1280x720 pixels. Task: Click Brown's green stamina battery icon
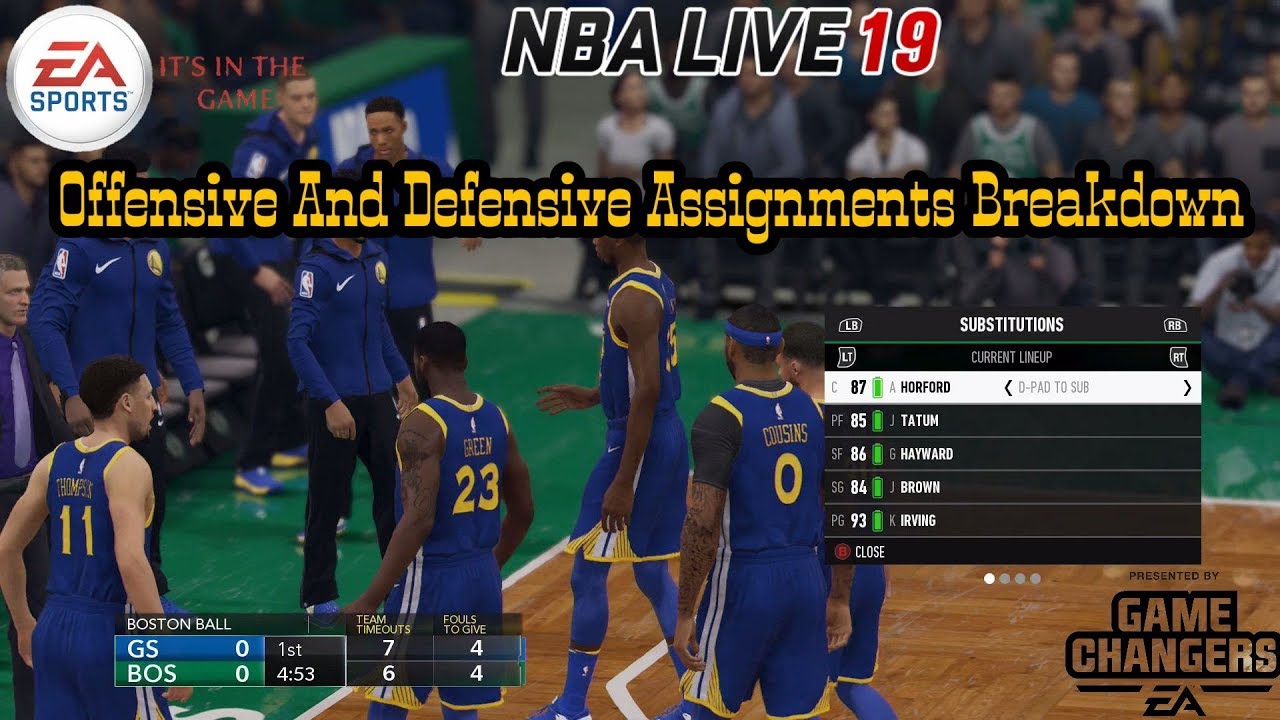click(878, 487)
